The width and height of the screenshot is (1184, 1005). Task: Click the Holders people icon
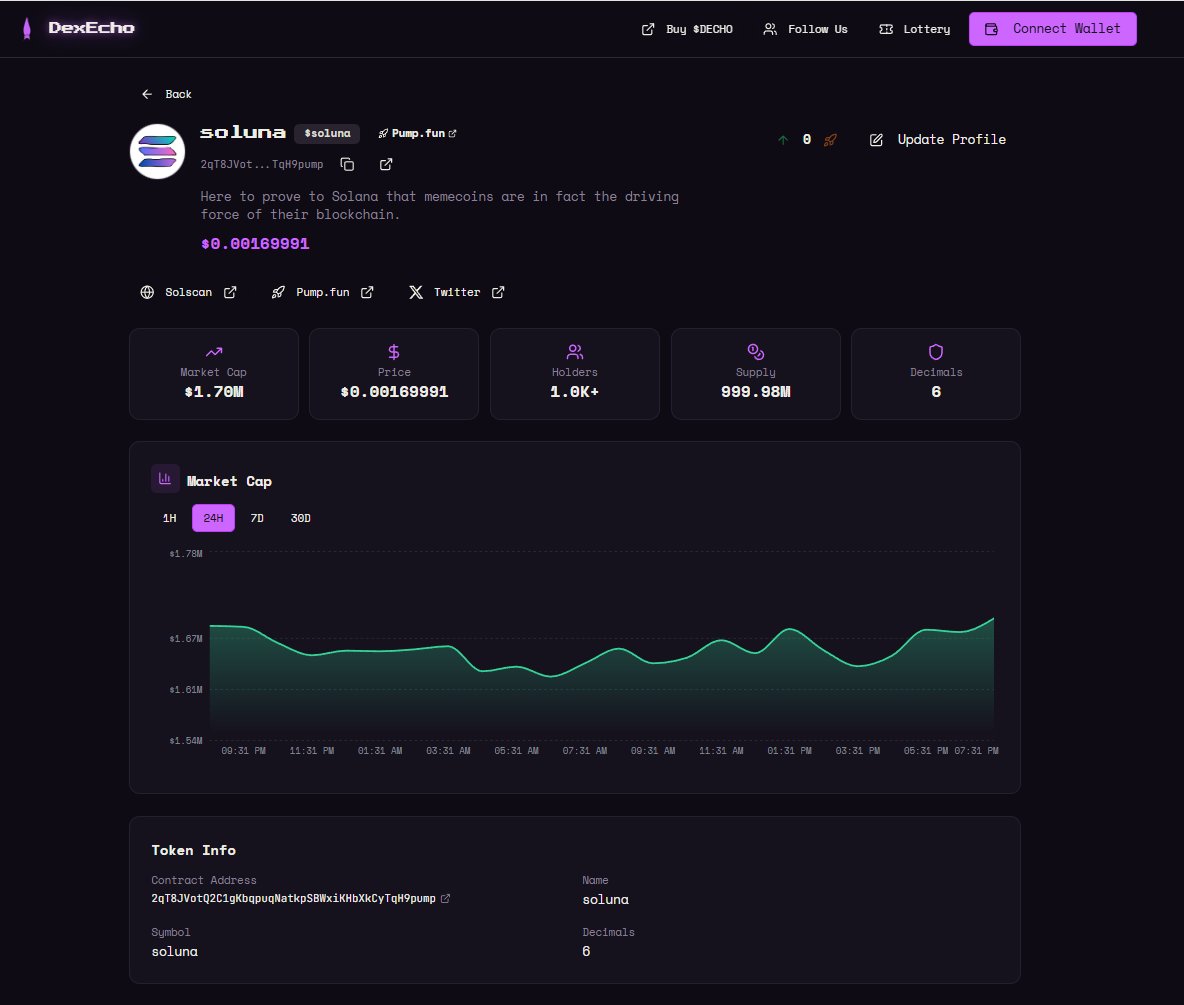575,352
